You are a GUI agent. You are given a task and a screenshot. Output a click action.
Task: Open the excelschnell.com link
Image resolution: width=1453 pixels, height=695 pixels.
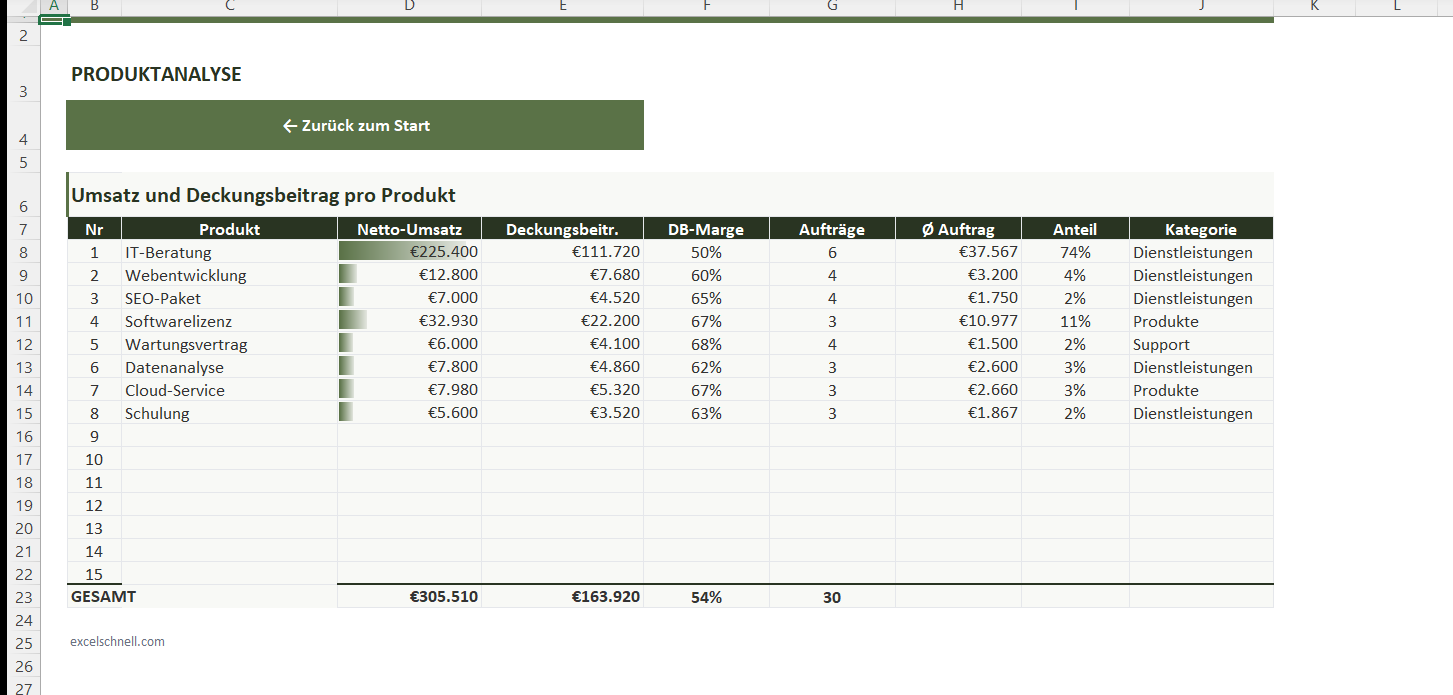(x=118, y=642)
